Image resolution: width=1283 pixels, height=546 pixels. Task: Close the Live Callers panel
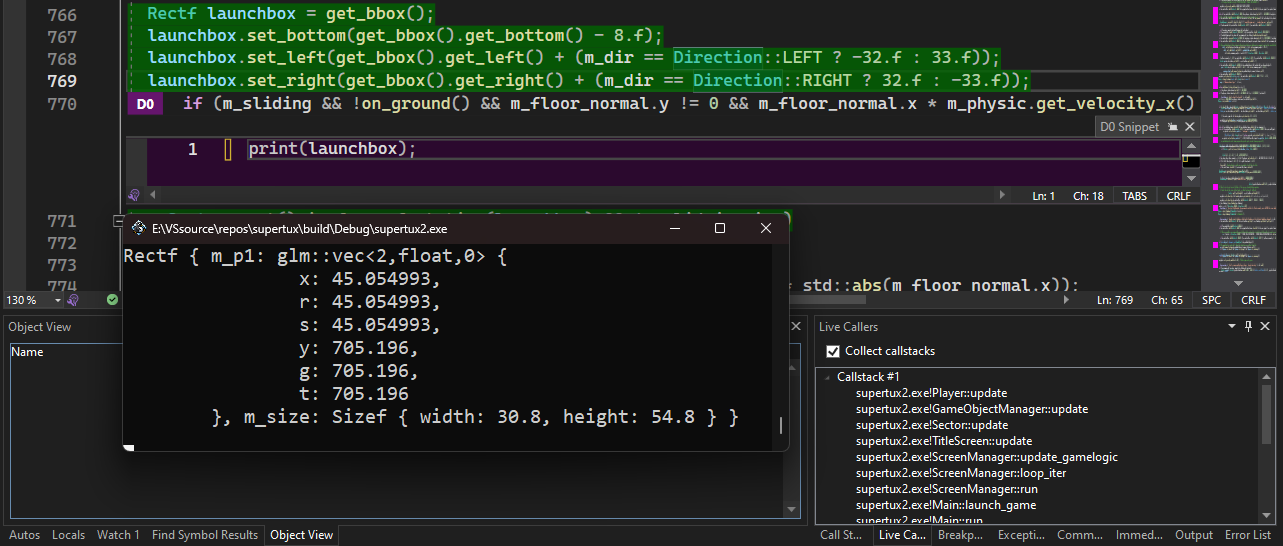1265,326
